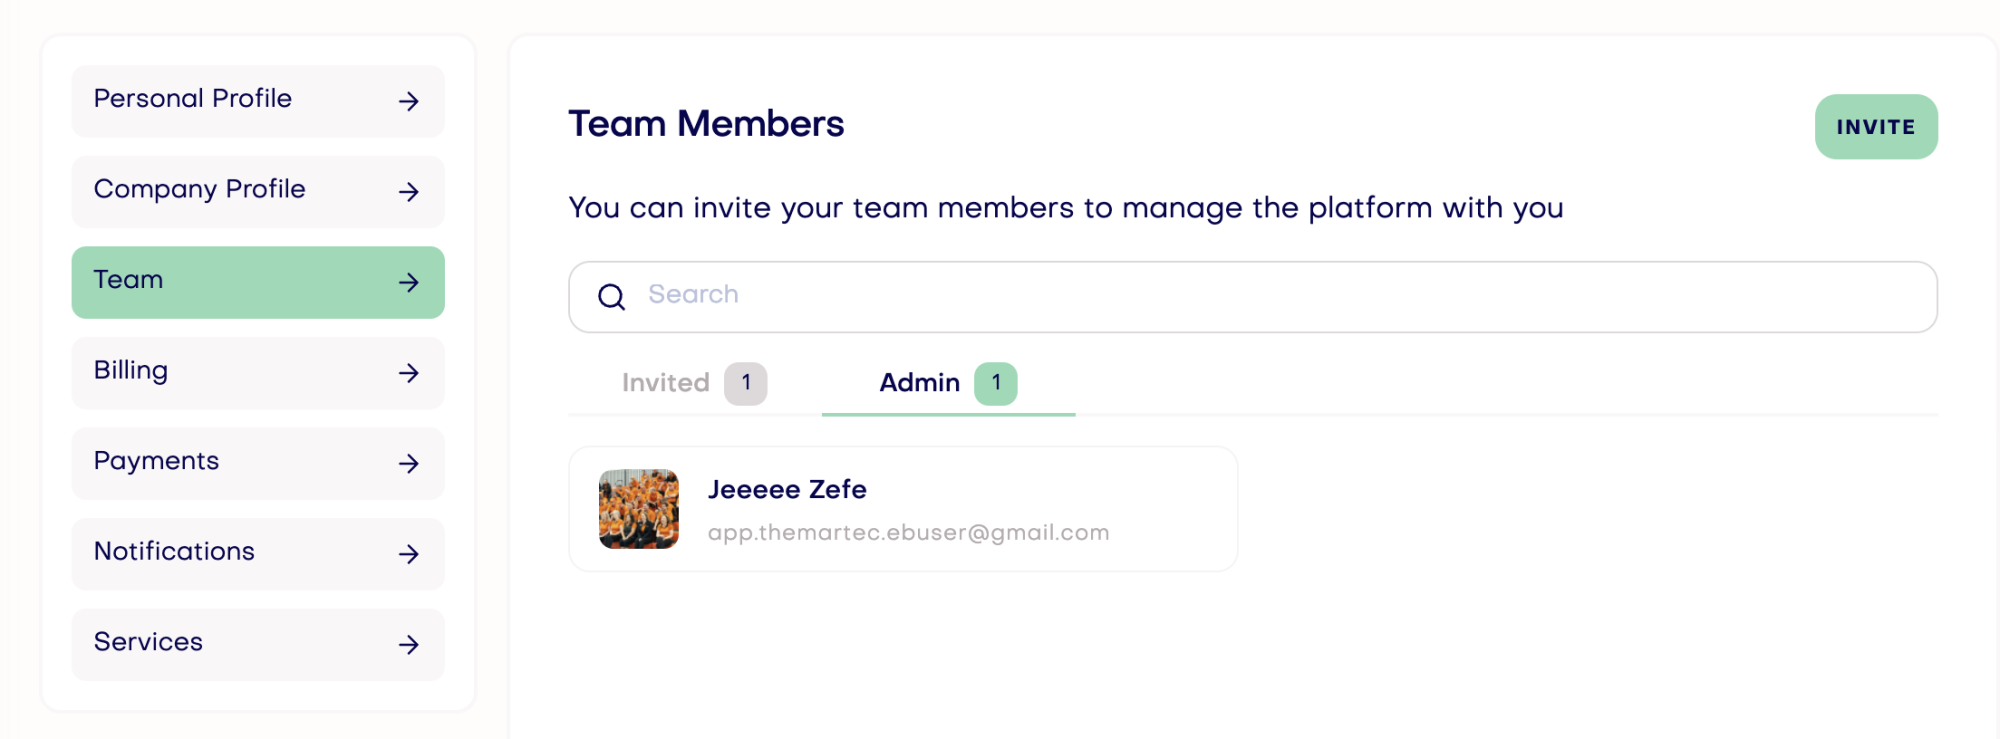This screenshot has width=2000, height=739.
Task: Click the arrow icon beside Payments
Action: pyautogui.click(x=408, y=464)
